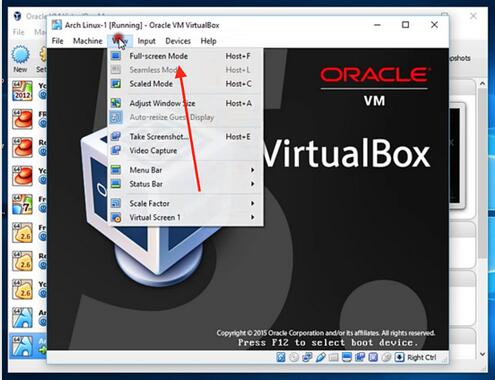The image size is (495, 380).
Task: Click the hard disk activity status bar icon
Action: (x=281, y=357)
